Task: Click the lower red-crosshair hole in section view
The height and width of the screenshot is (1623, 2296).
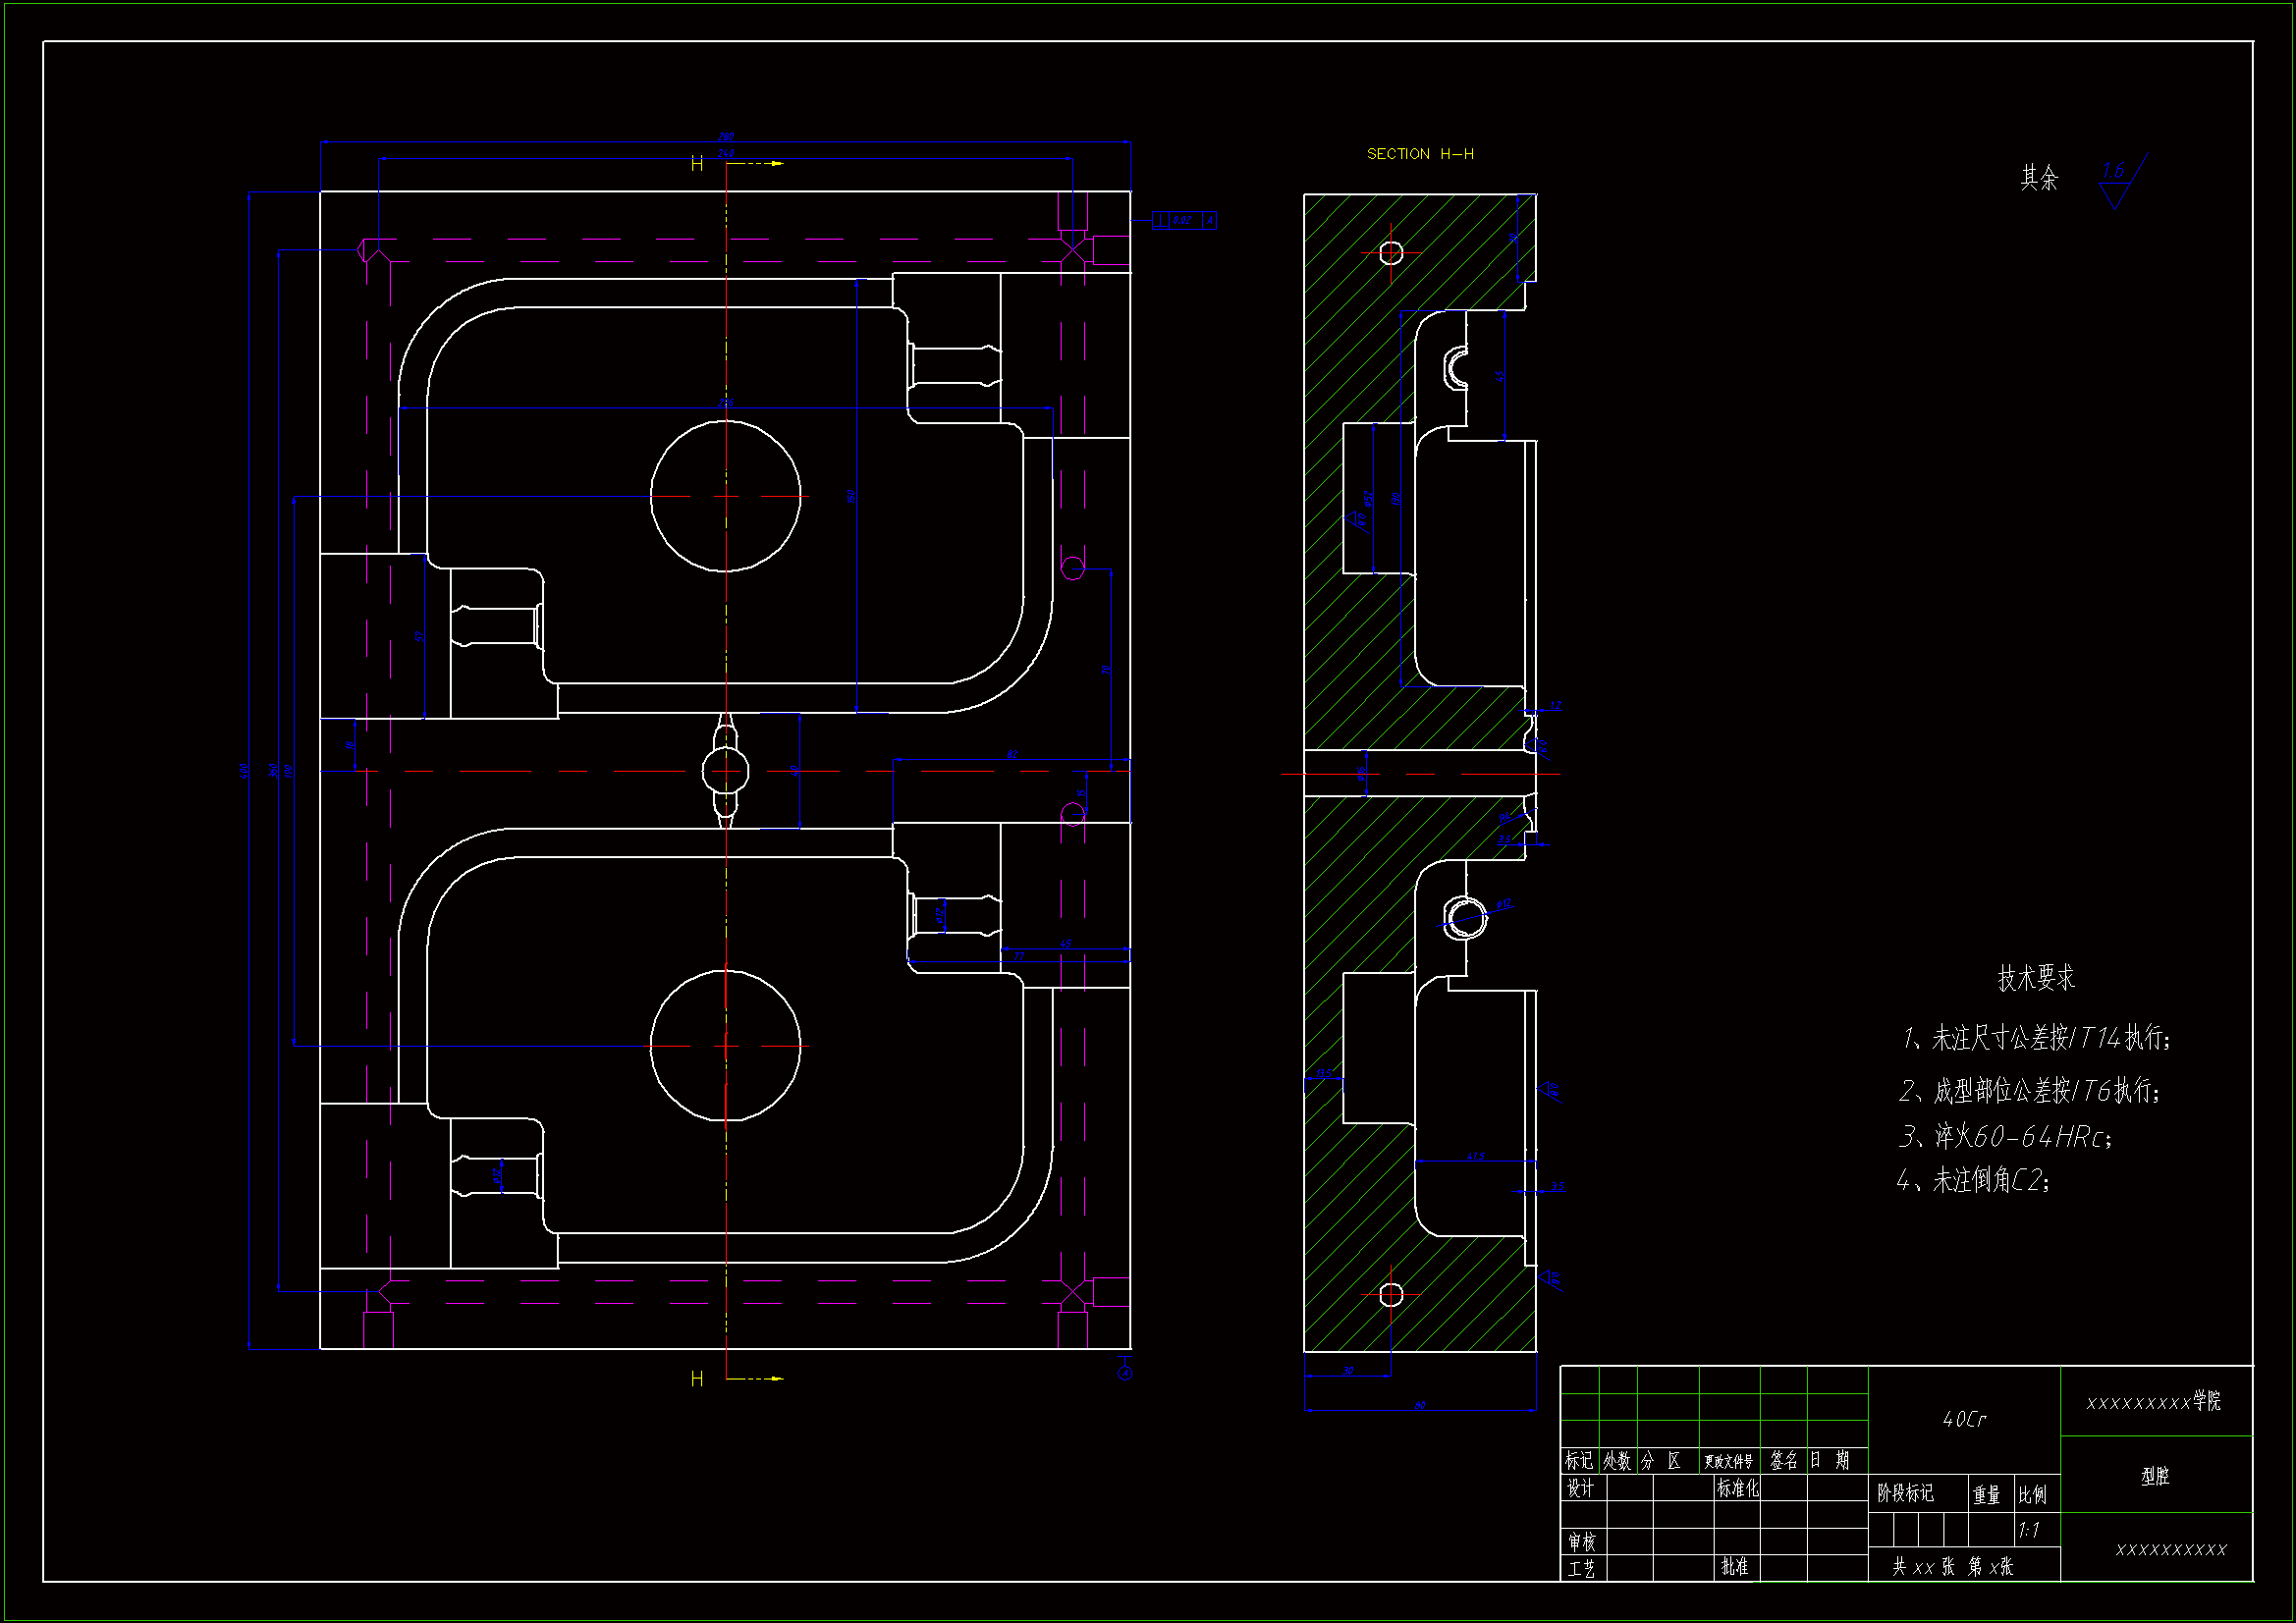Action: pos(1391,1295)
